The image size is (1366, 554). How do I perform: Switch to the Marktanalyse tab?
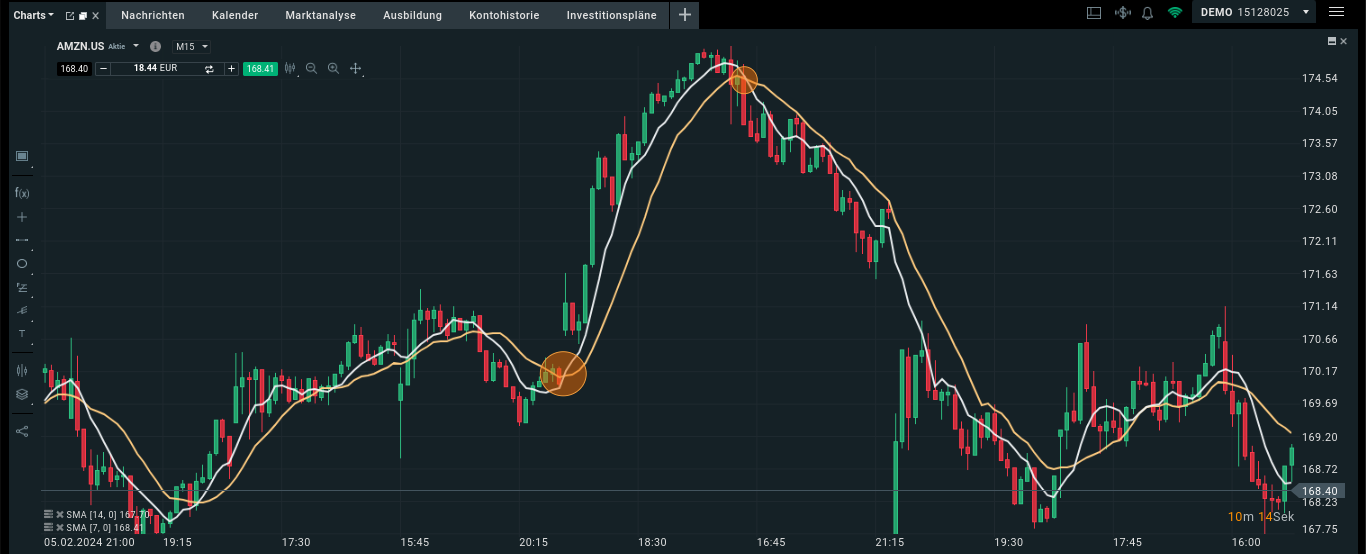tap(320, 15)
